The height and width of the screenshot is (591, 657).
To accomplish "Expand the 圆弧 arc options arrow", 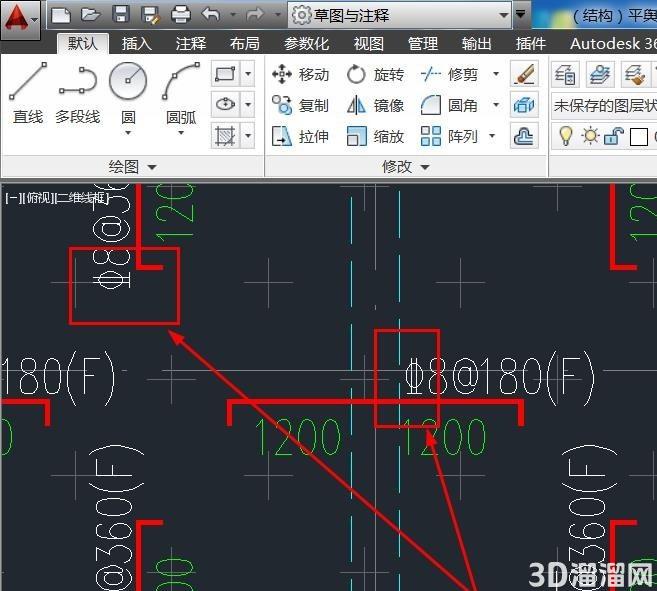I will click(x=181, y=133).
